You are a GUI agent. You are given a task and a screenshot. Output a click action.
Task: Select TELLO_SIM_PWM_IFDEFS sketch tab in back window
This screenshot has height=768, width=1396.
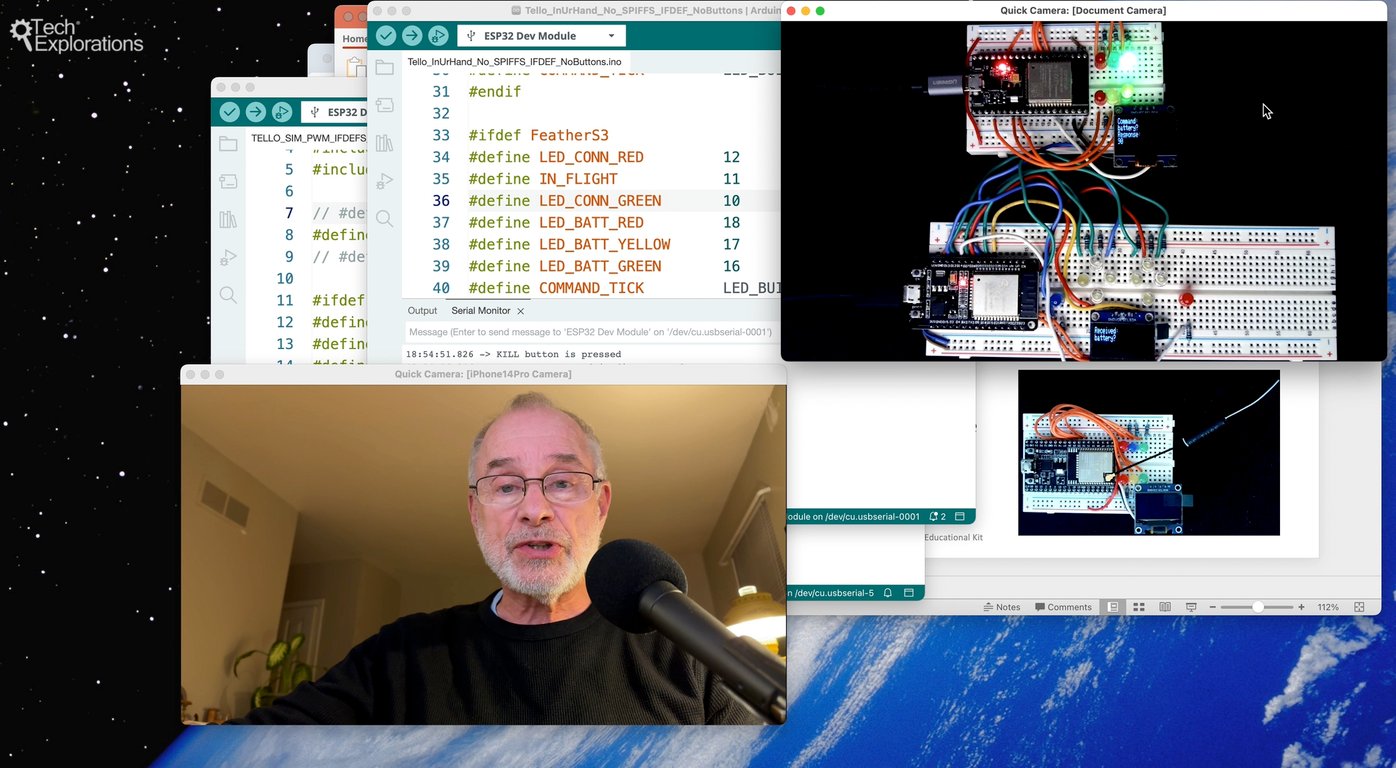pos(309,138)
